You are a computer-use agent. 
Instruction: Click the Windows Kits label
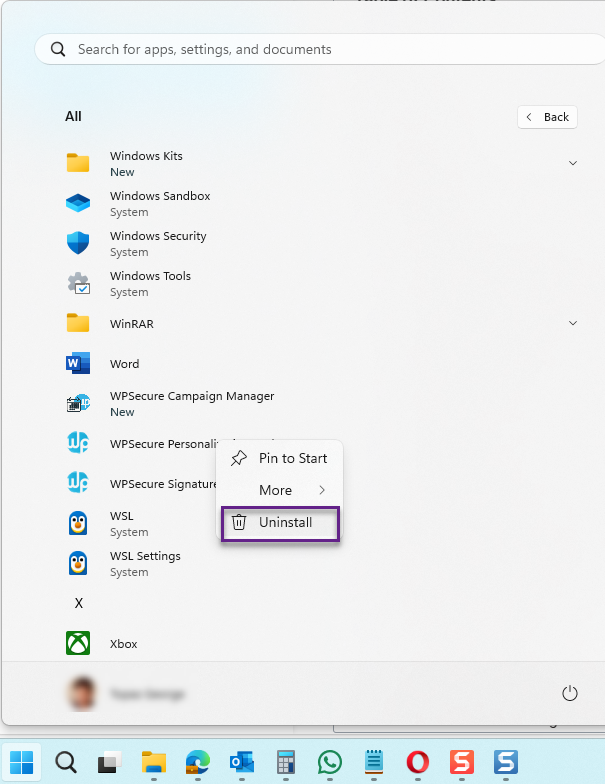click(x=146, y=156)
